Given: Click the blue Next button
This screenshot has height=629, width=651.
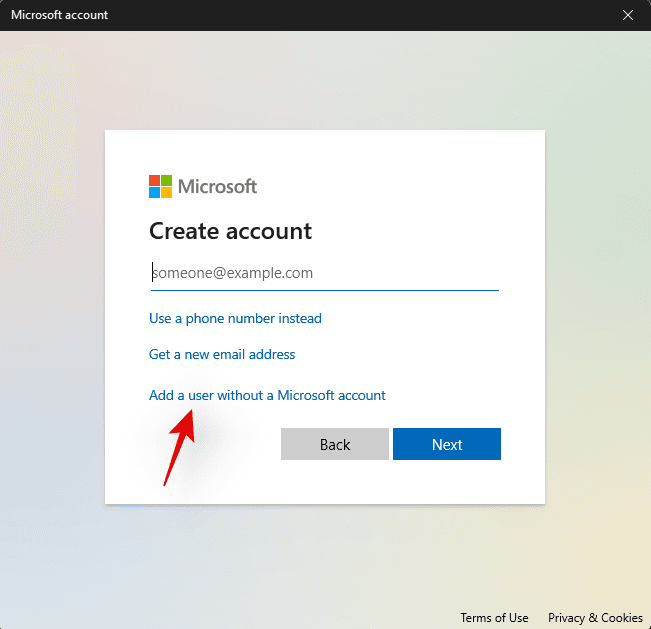Looking at the screenshot, I should coord(447,444).
